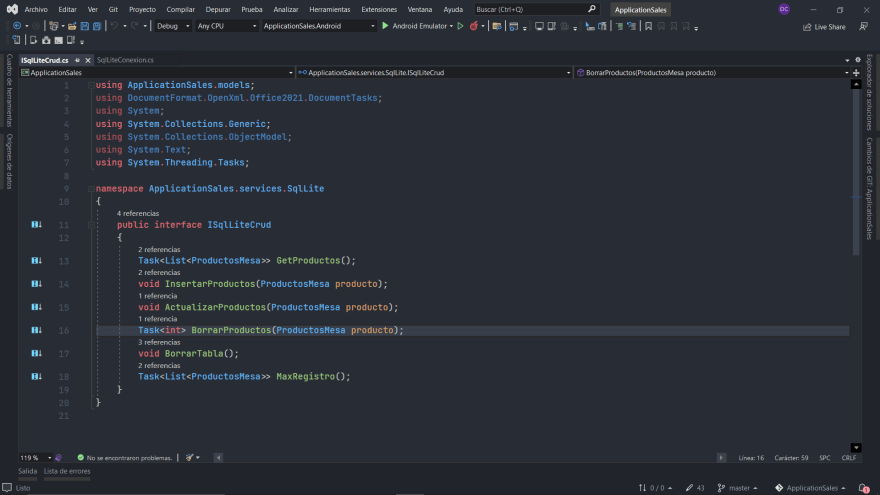Open the Any CPU platform dropdown
Screen dimensions: 880x495
pos(227,26)
